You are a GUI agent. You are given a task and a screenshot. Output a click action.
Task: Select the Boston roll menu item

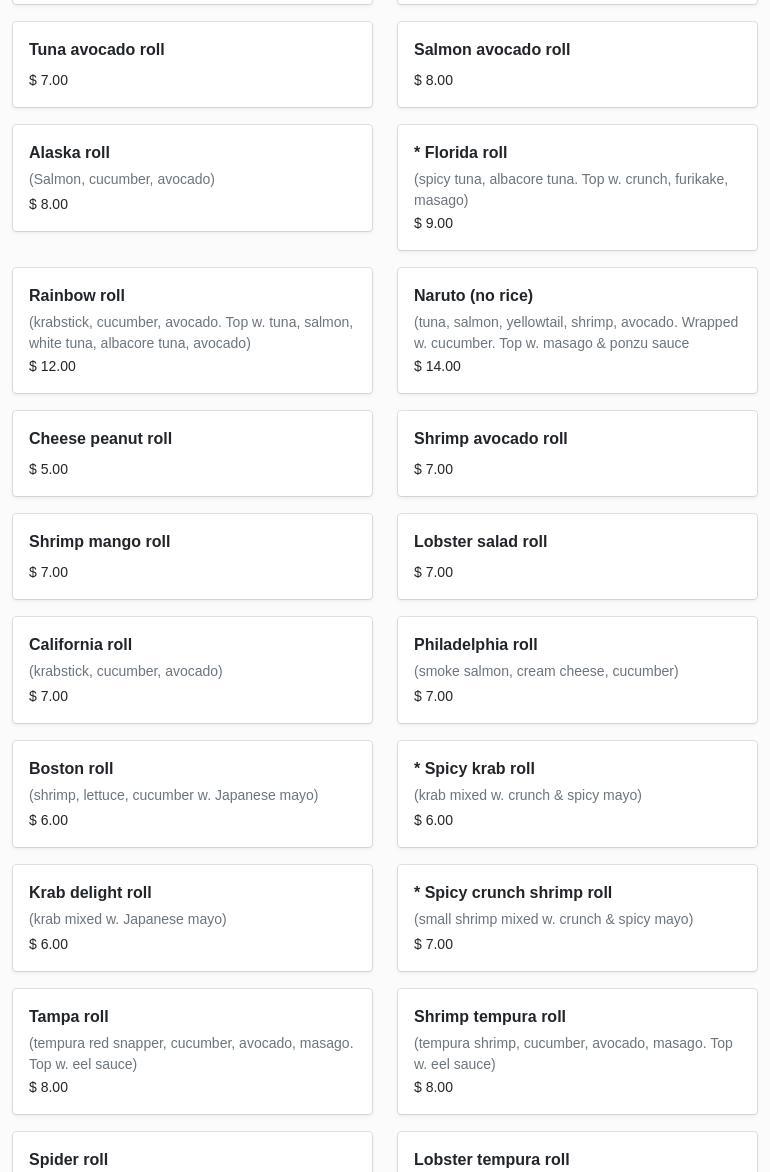[x=192, y=793]
